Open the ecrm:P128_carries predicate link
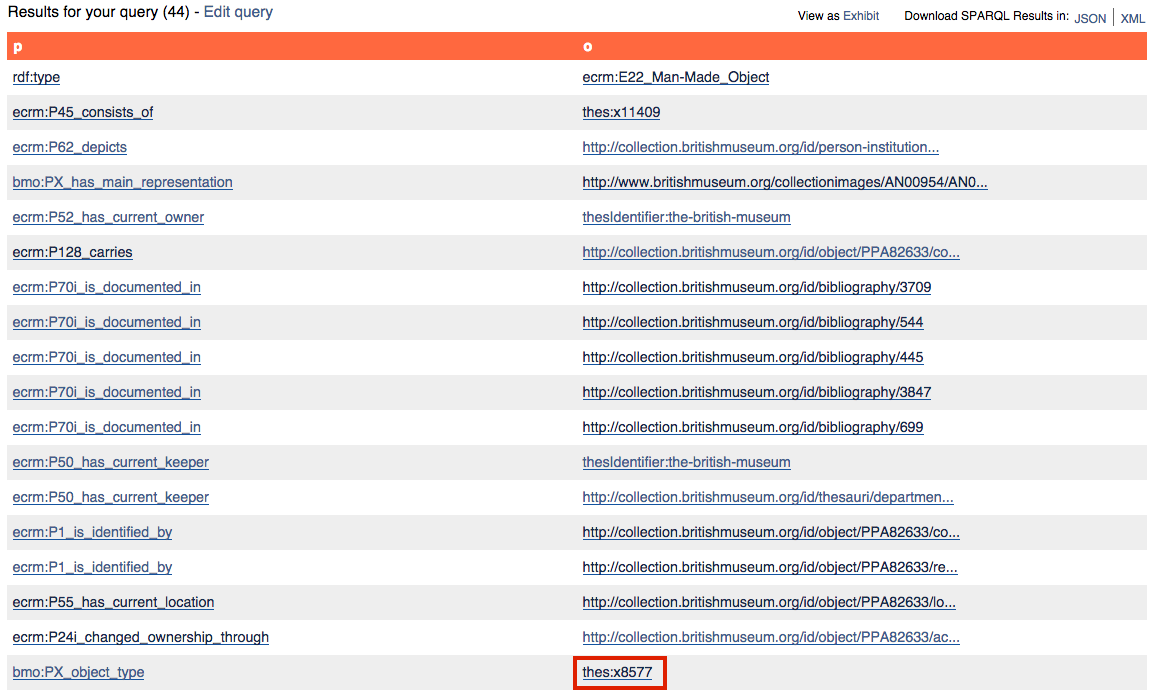 click(72, 252)
